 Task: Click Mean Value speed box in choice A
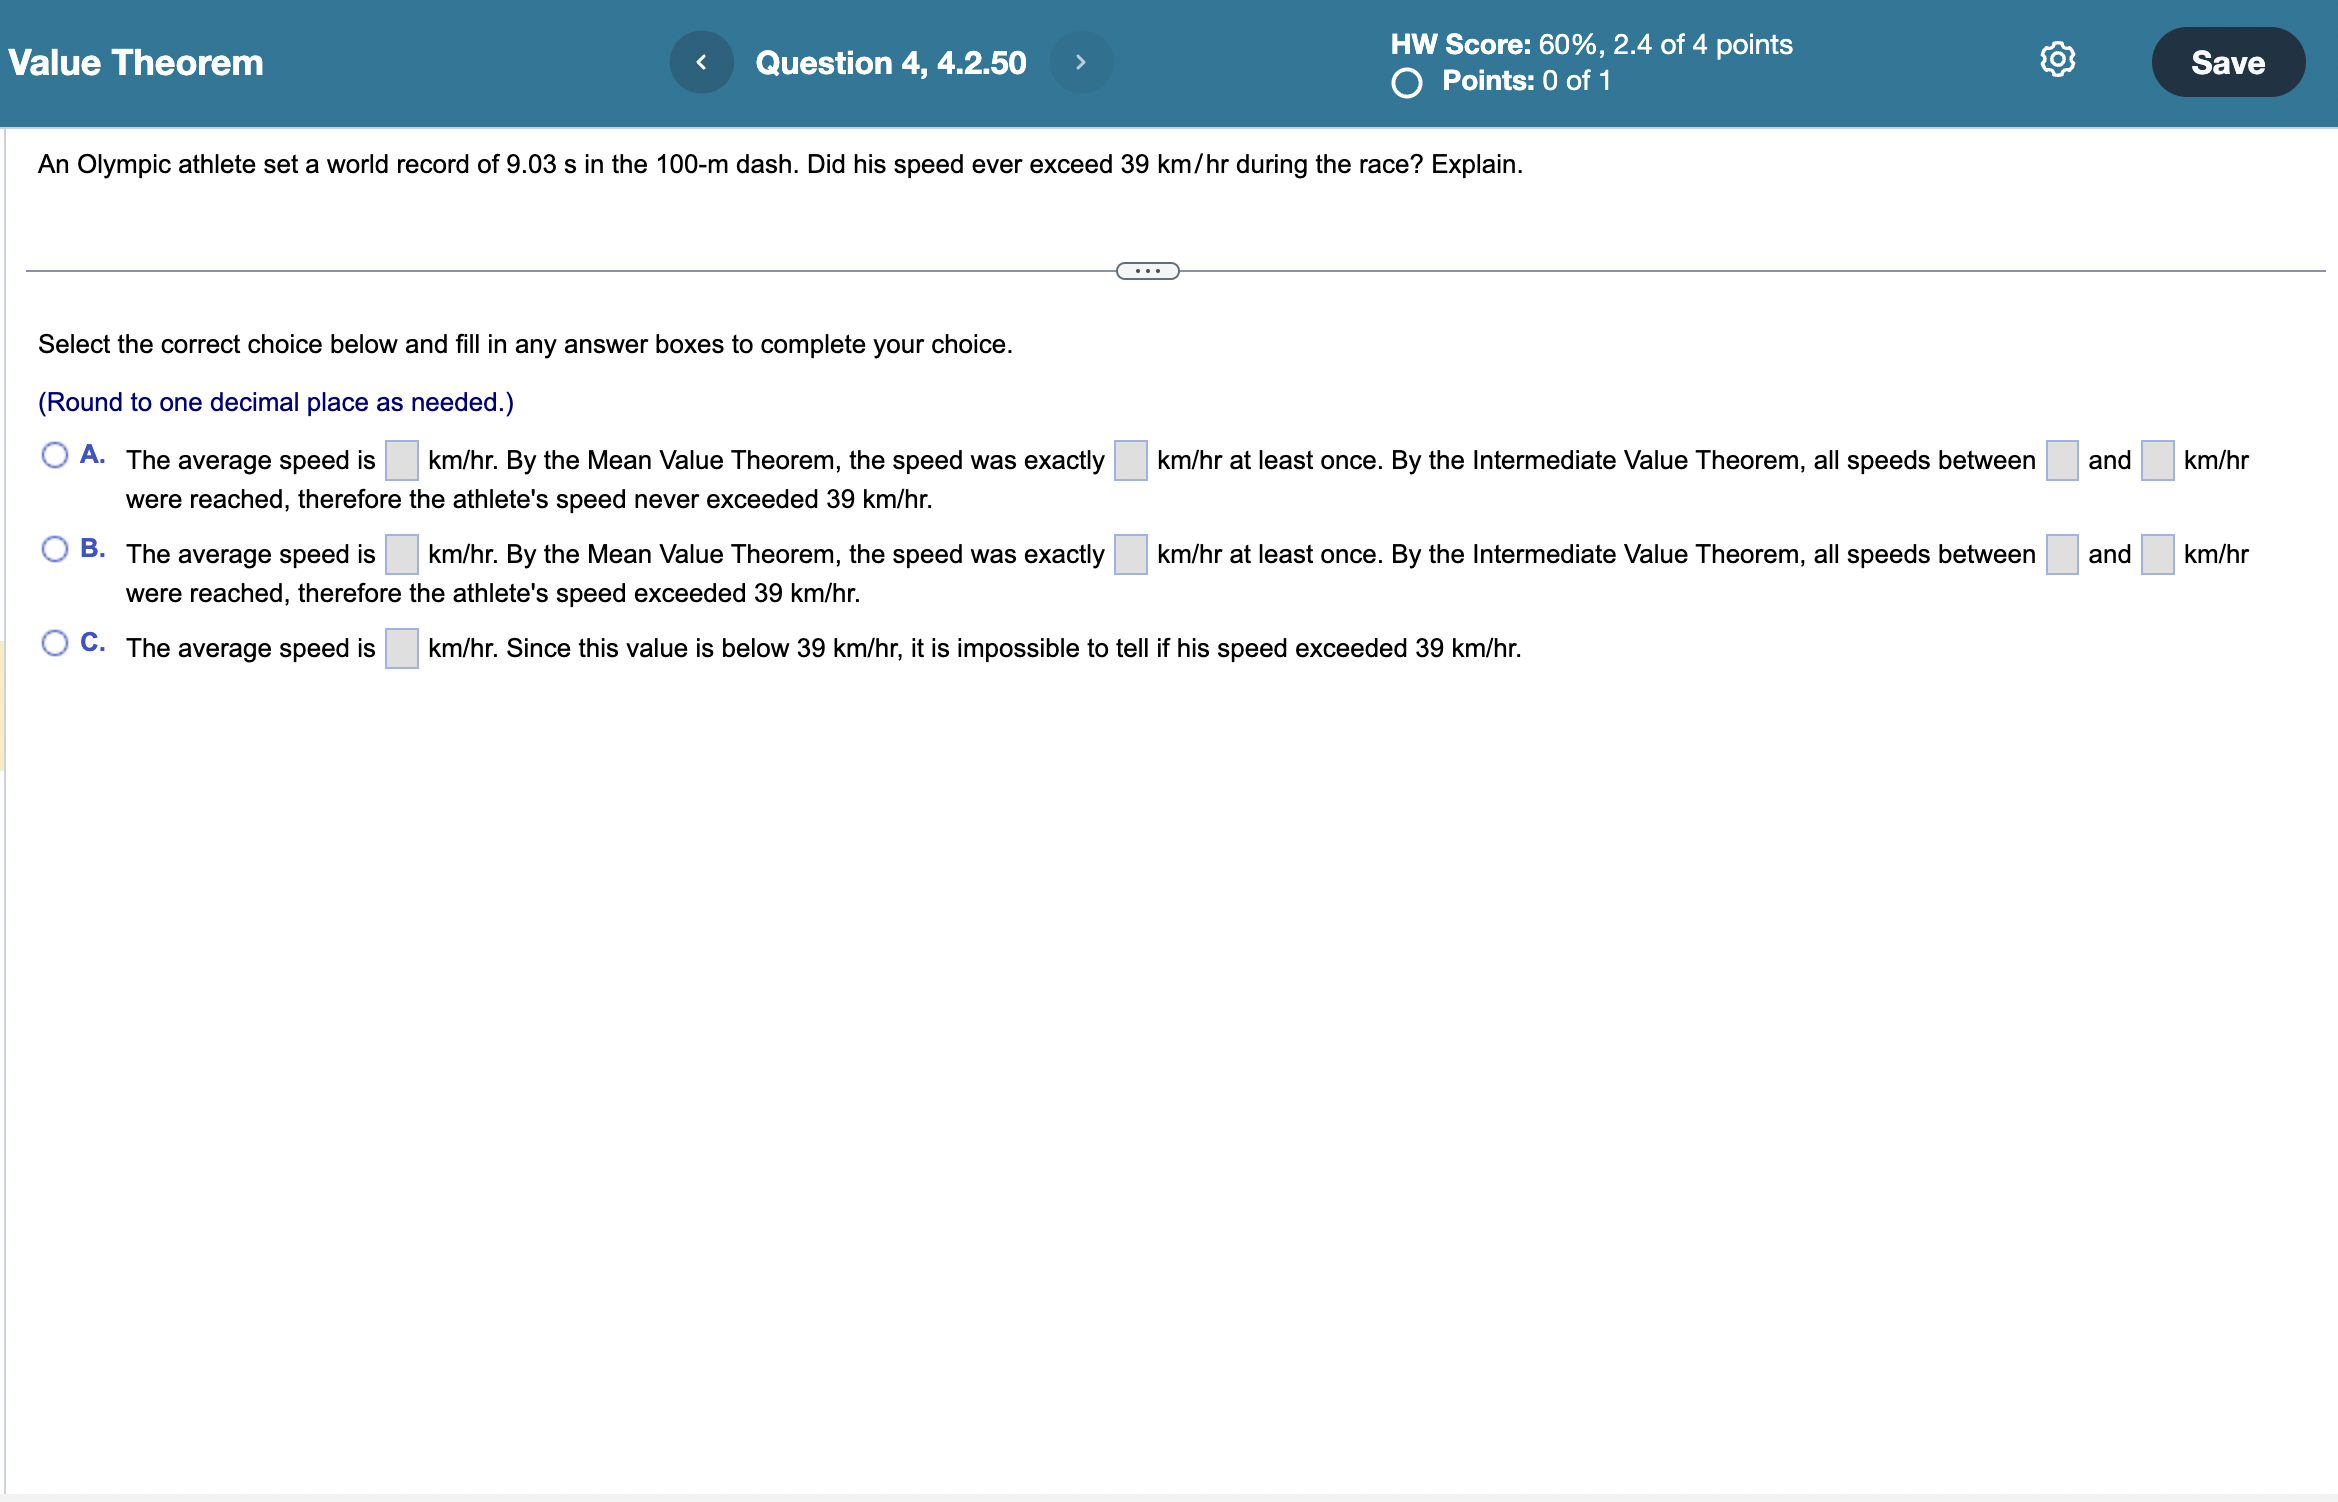point(1130,461)
